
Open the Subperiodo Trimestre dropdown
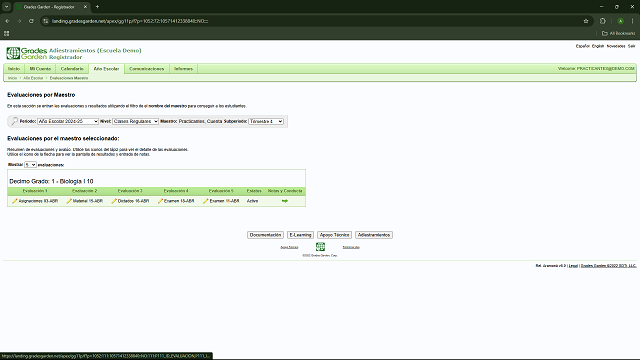266,121
